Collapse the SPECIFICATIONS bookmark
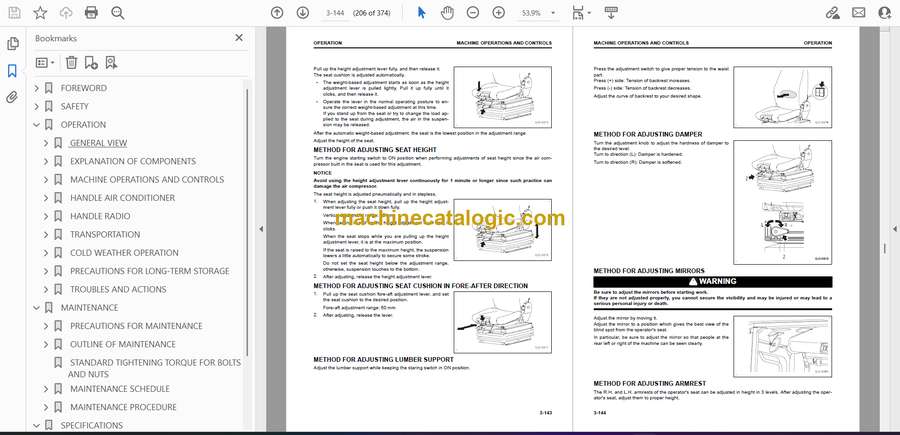Viewport: 900px width, 435px height. pyautogui.click(x=37, y=425)
